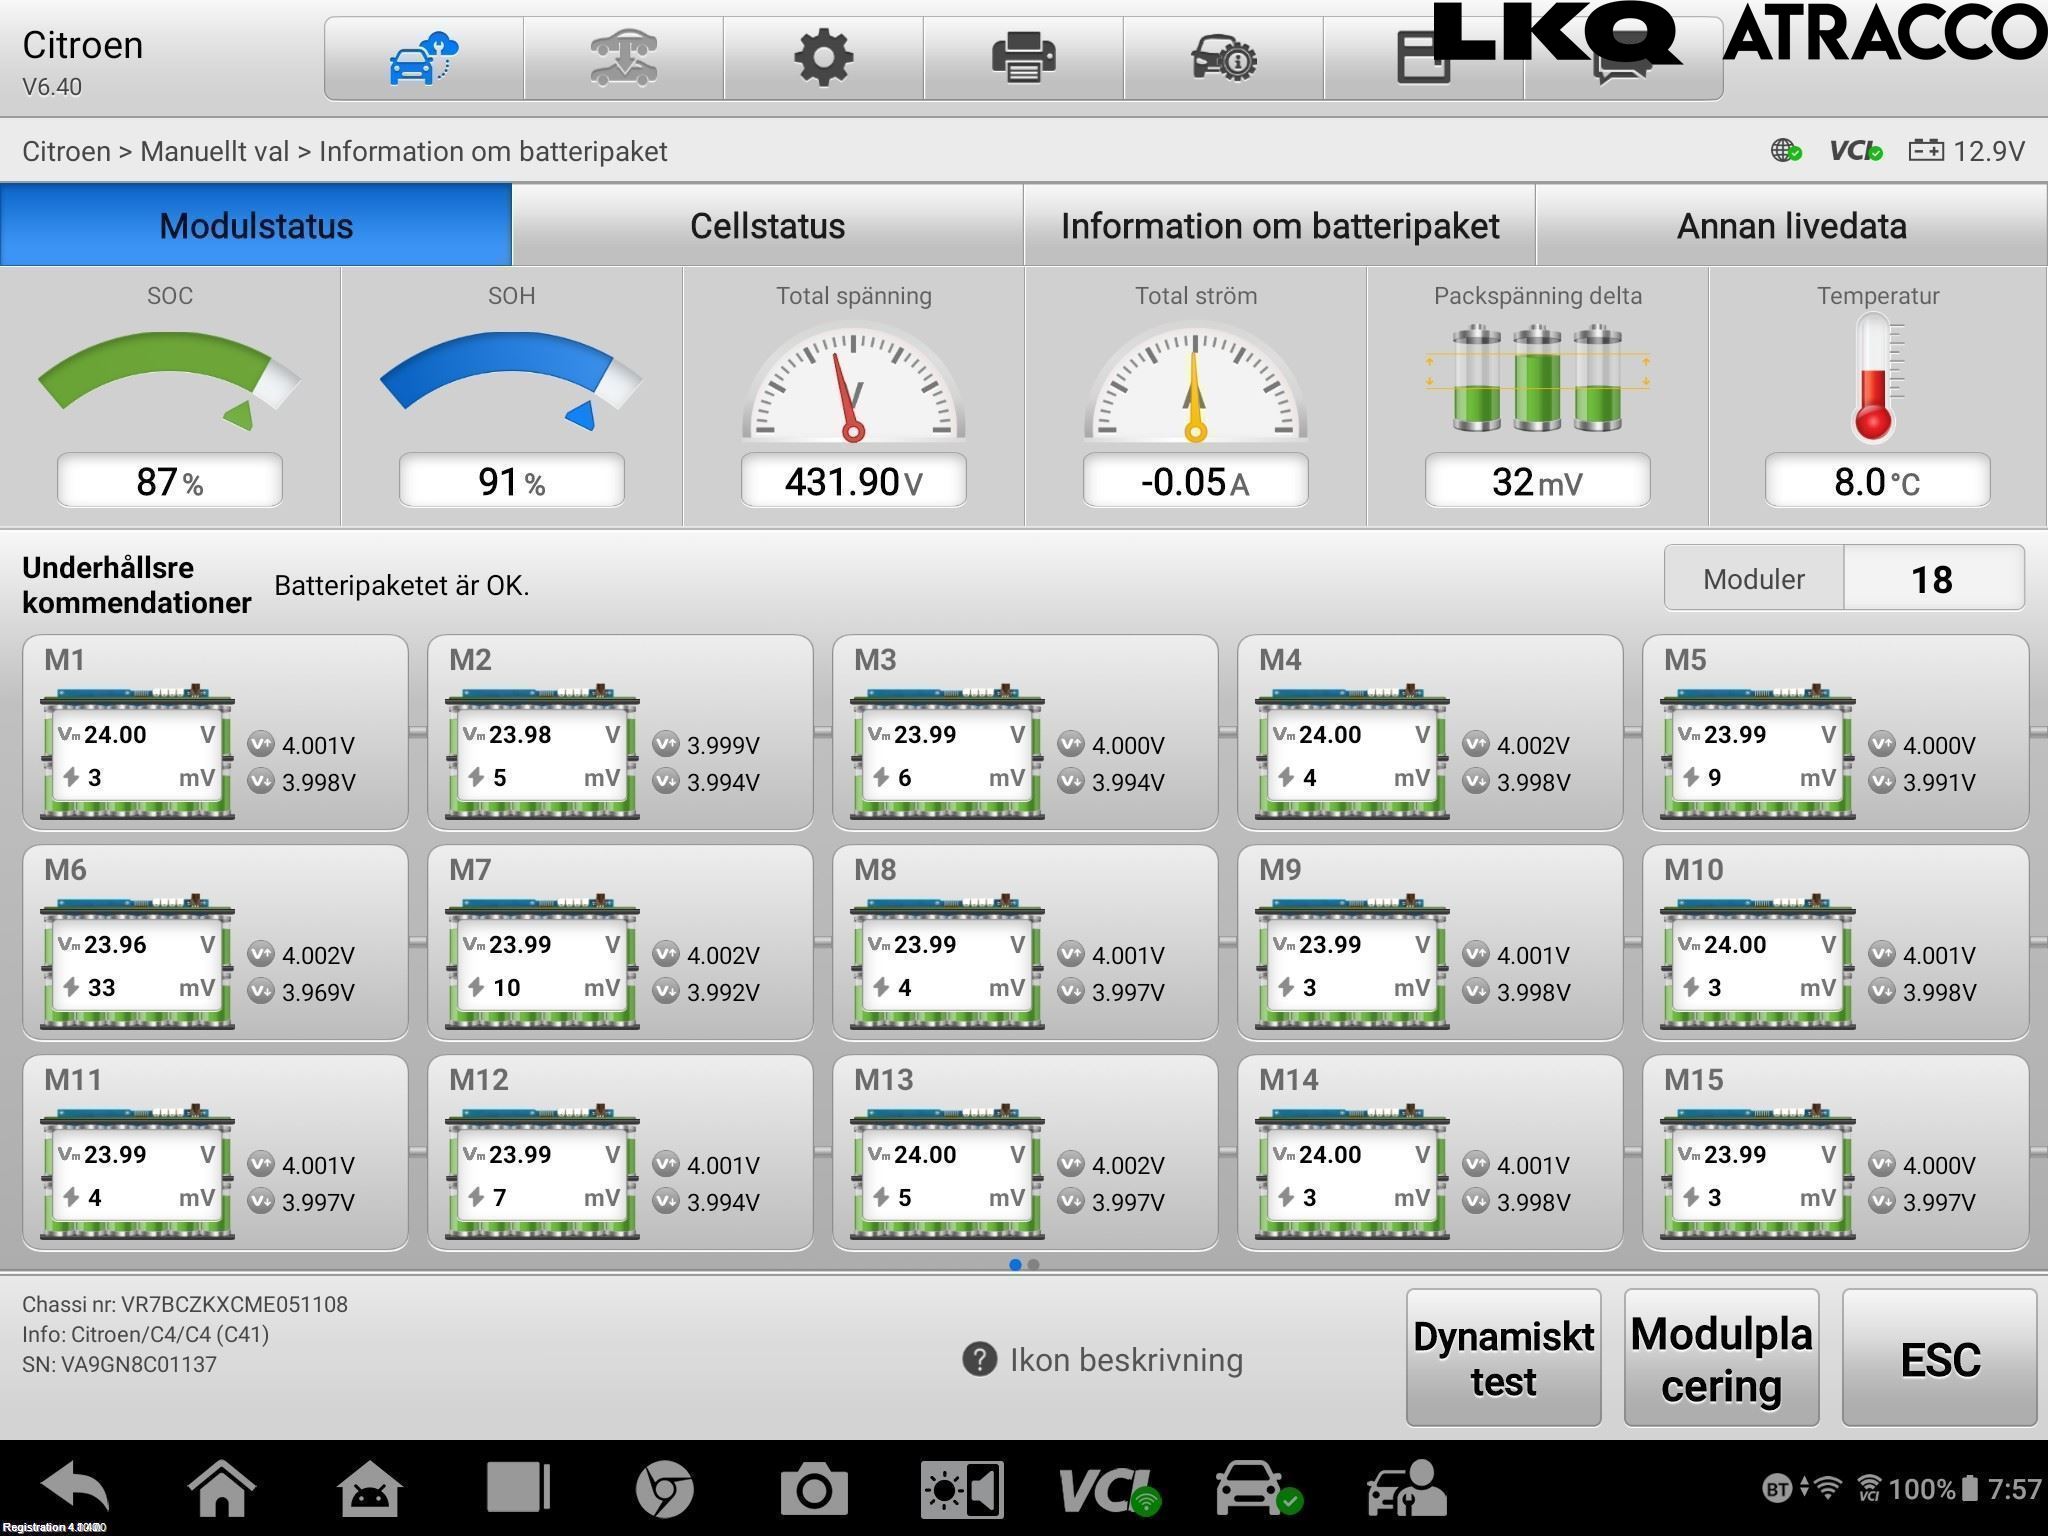The height and width of the screenshot is (1536, 2048).
Task: Tap the home icon in navigation bar
Action: (222, 1489)
